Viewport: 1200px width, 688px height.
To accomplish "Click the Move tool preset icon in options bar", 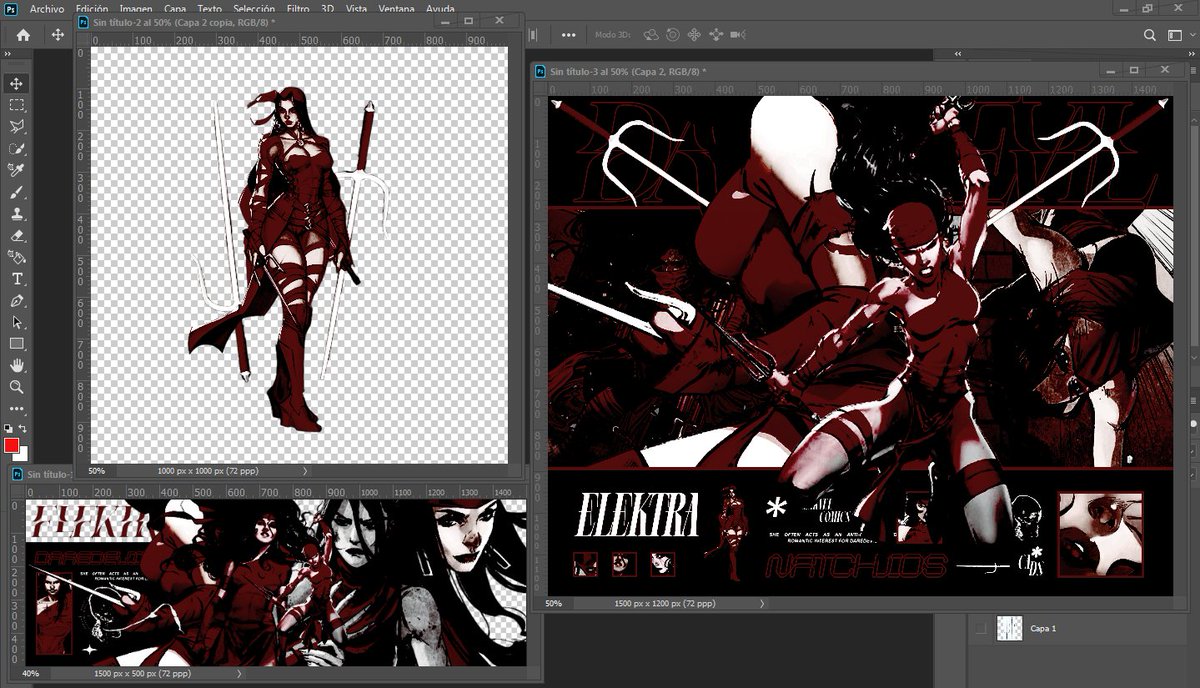I will pos(57,35).
